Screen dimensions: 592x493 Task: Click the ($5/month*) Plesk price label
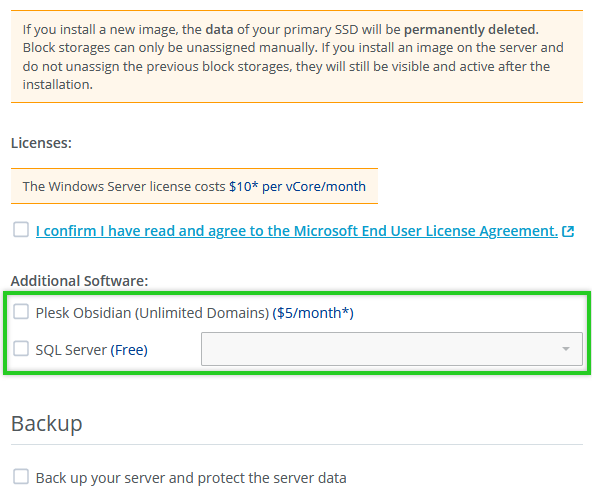point(313,313)
